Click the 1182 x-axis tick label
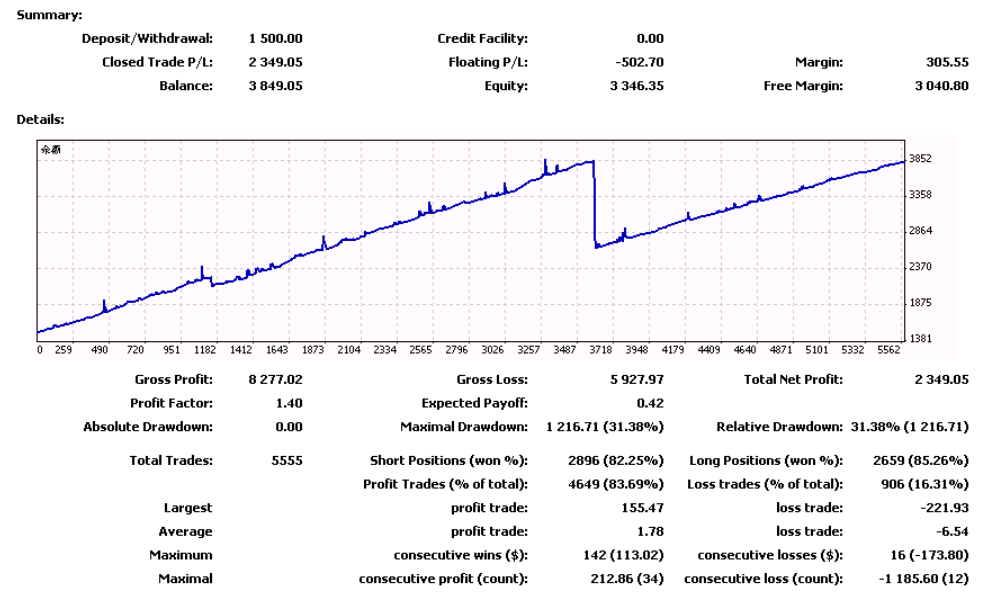 [205, 350]
